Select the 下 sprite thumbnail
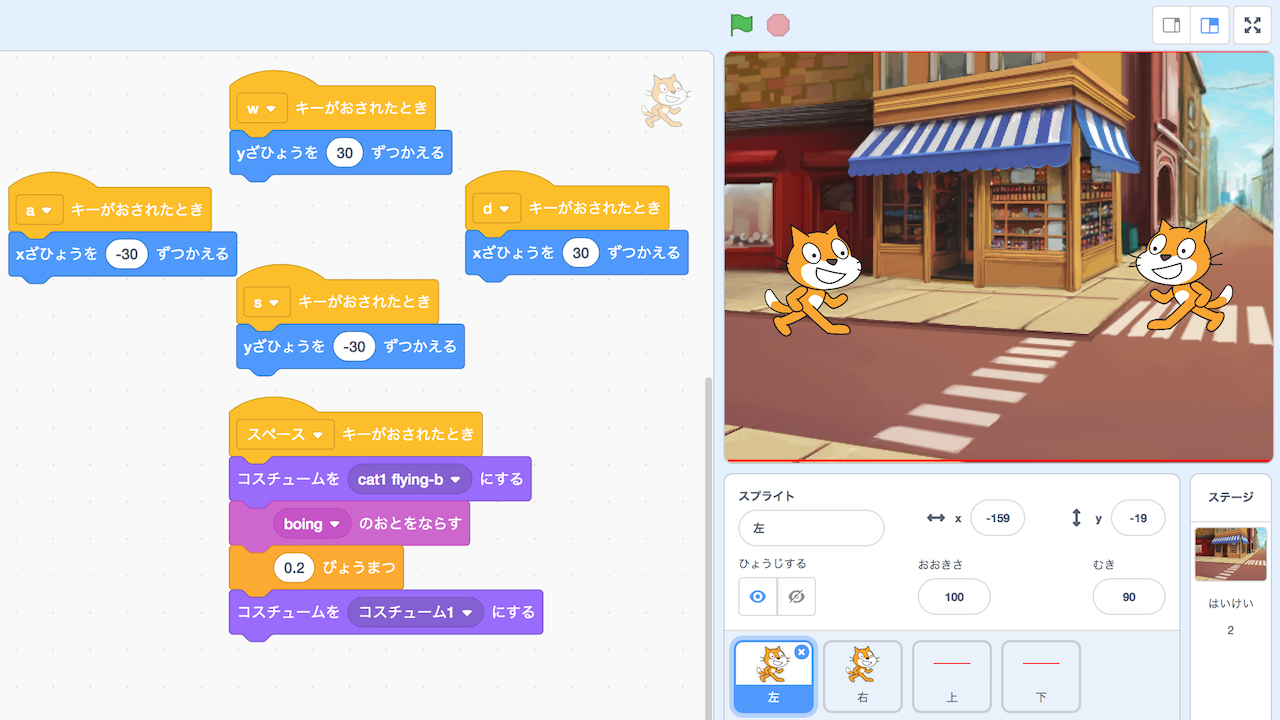1280x720 pixels. pos(1041,678)
